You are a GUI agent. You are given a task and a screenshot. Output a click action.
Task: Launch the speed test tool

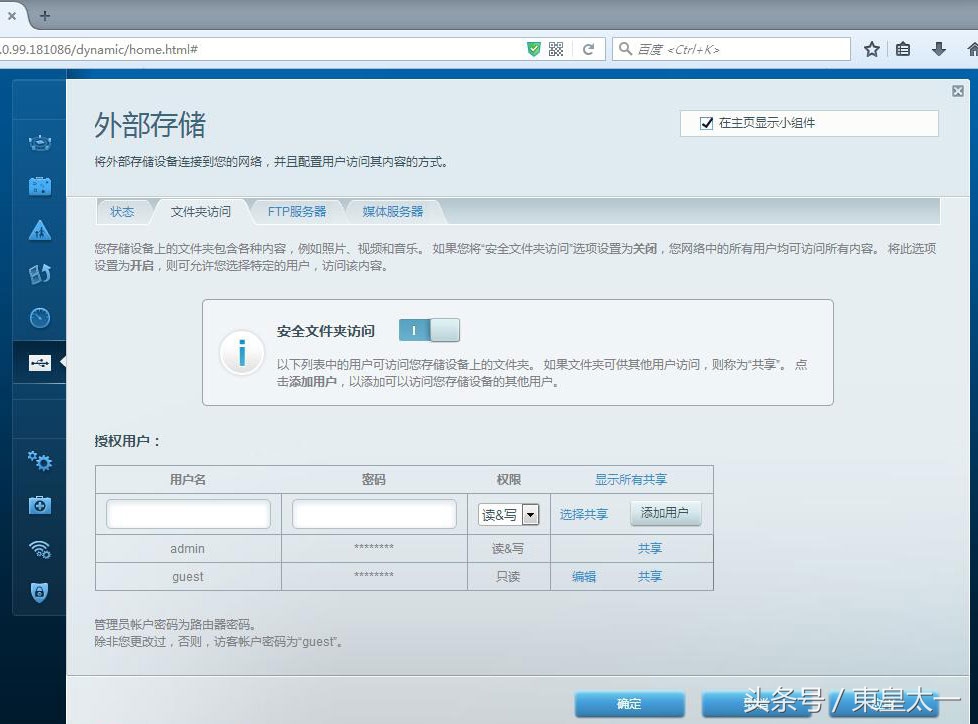(38, 317)
